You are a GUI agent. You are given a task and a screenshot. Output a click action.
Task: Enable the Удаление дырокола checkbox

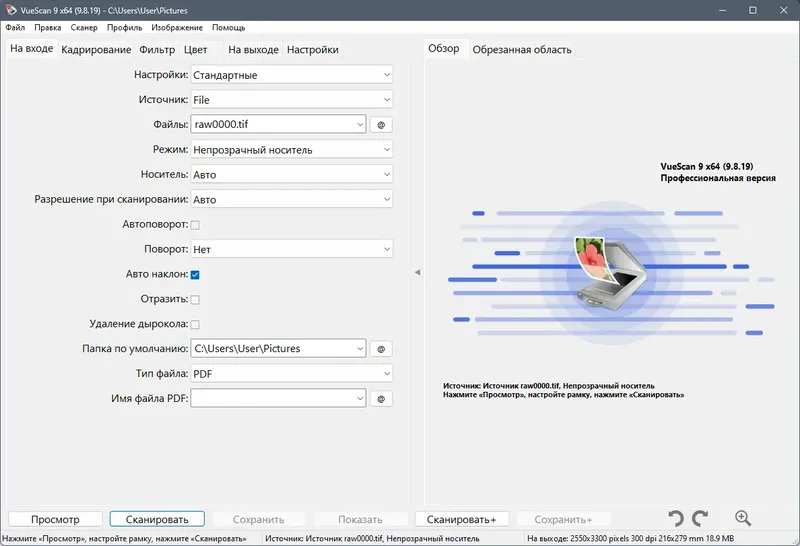(195, 325)
